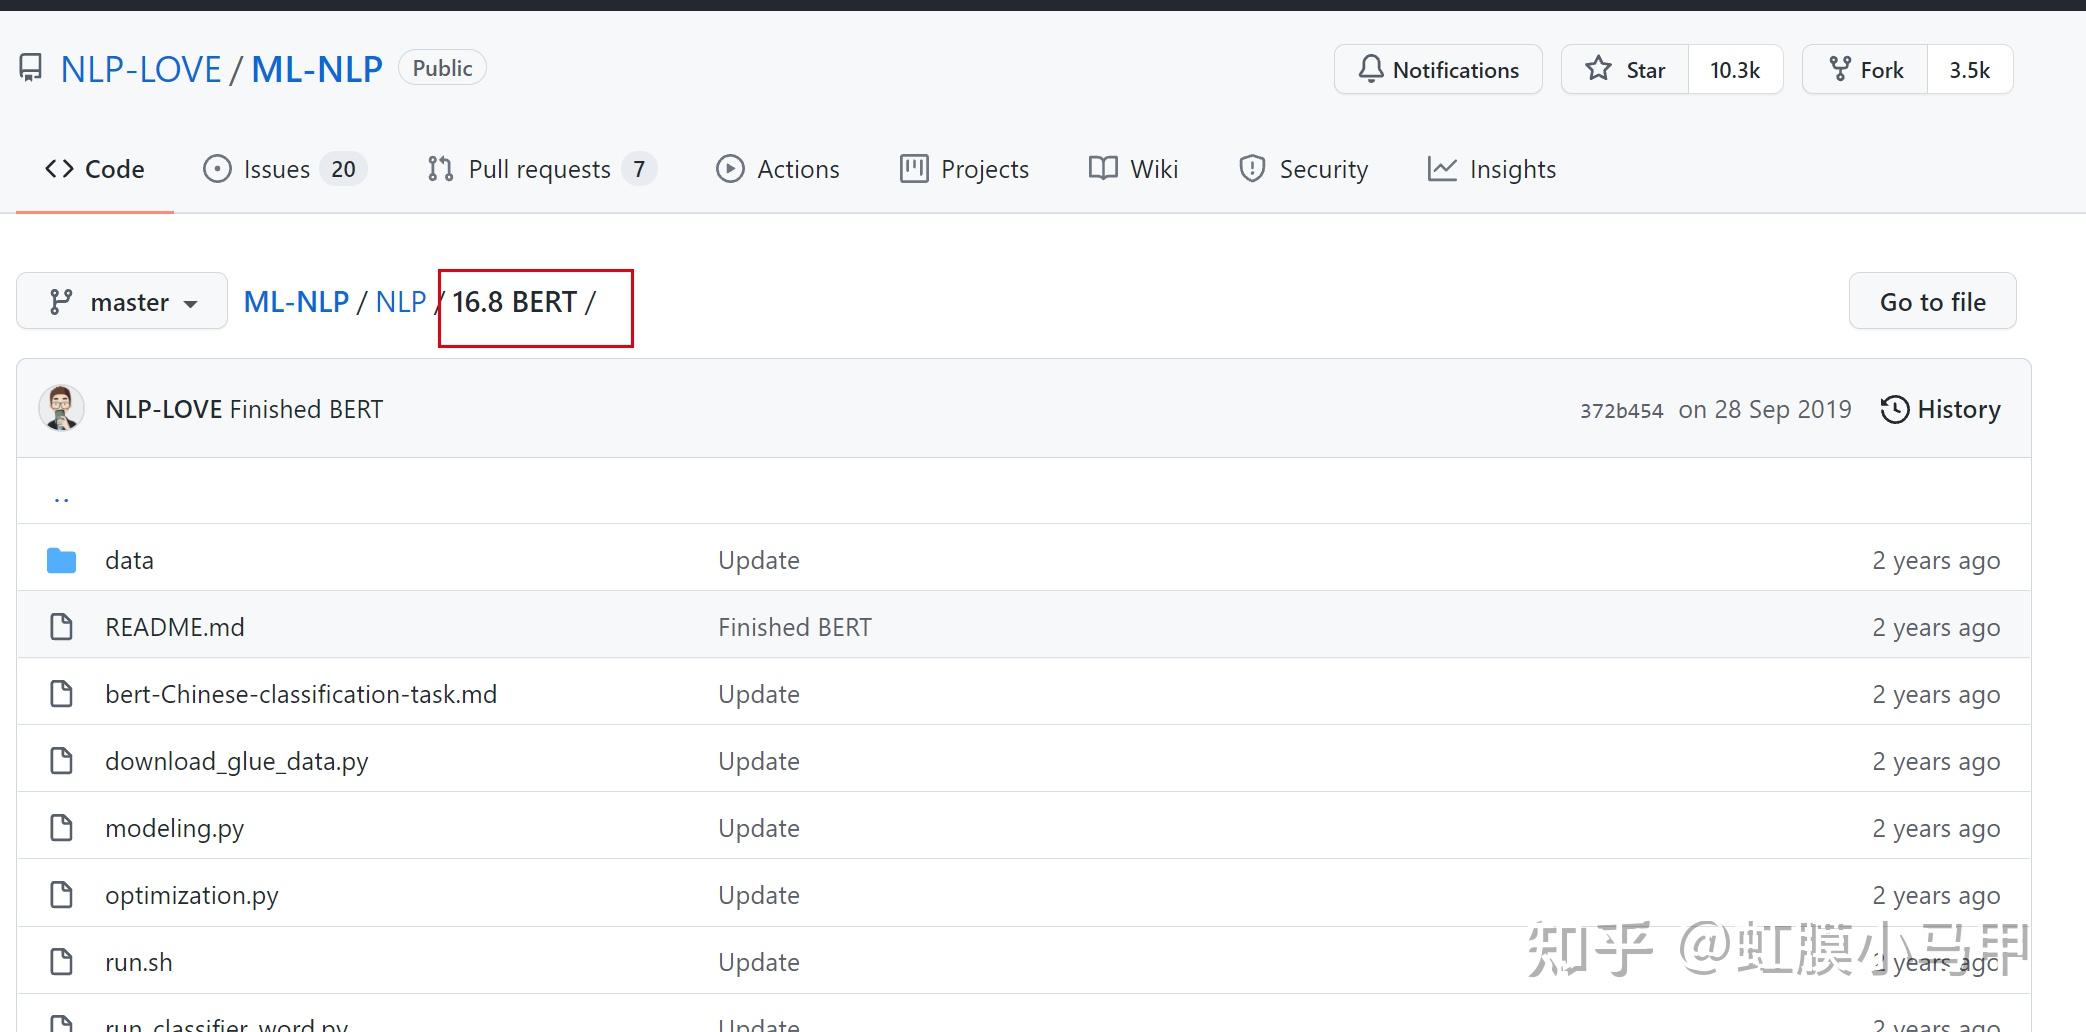Click the Notifications bell icon
Viewport: 2086px width, 1032px height.
(1371, 69)
